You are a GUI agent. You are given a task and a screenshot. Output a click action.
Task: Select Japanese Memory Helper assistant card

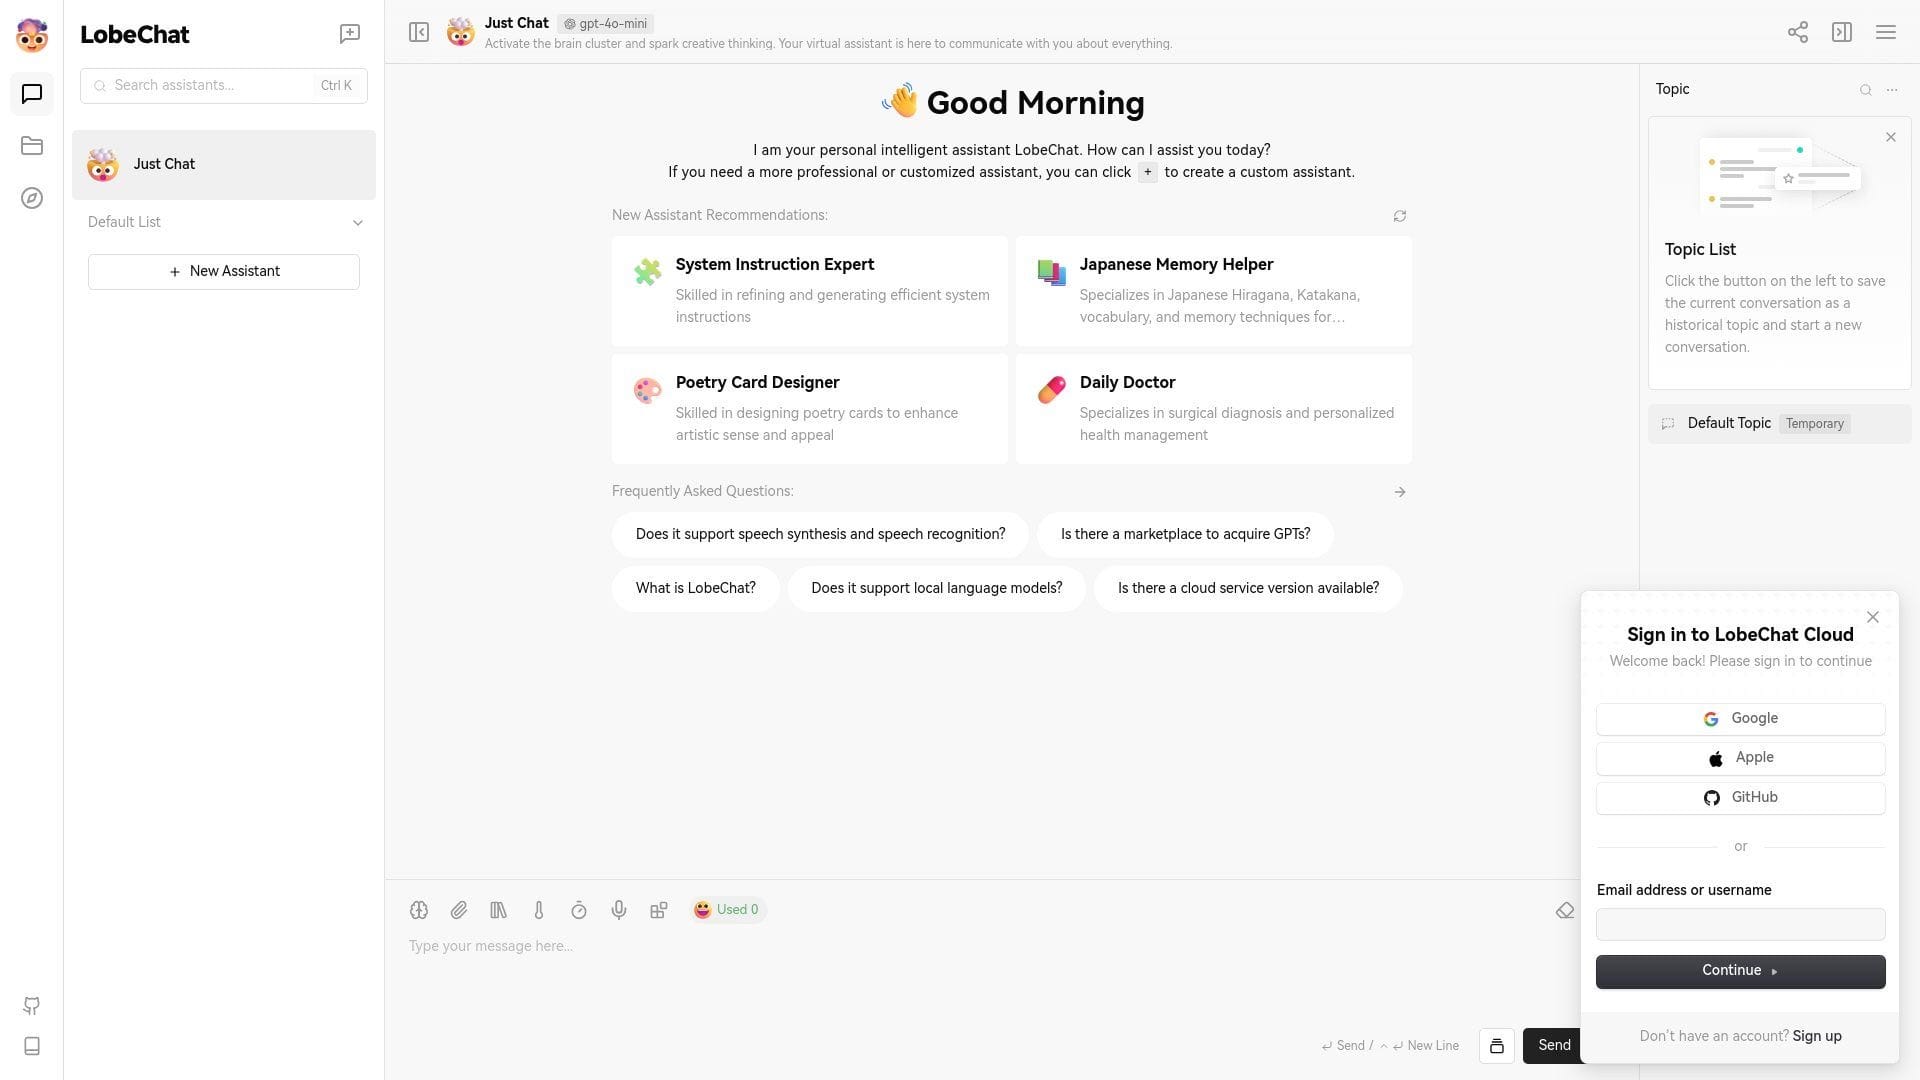click(x=1213, y=291)
